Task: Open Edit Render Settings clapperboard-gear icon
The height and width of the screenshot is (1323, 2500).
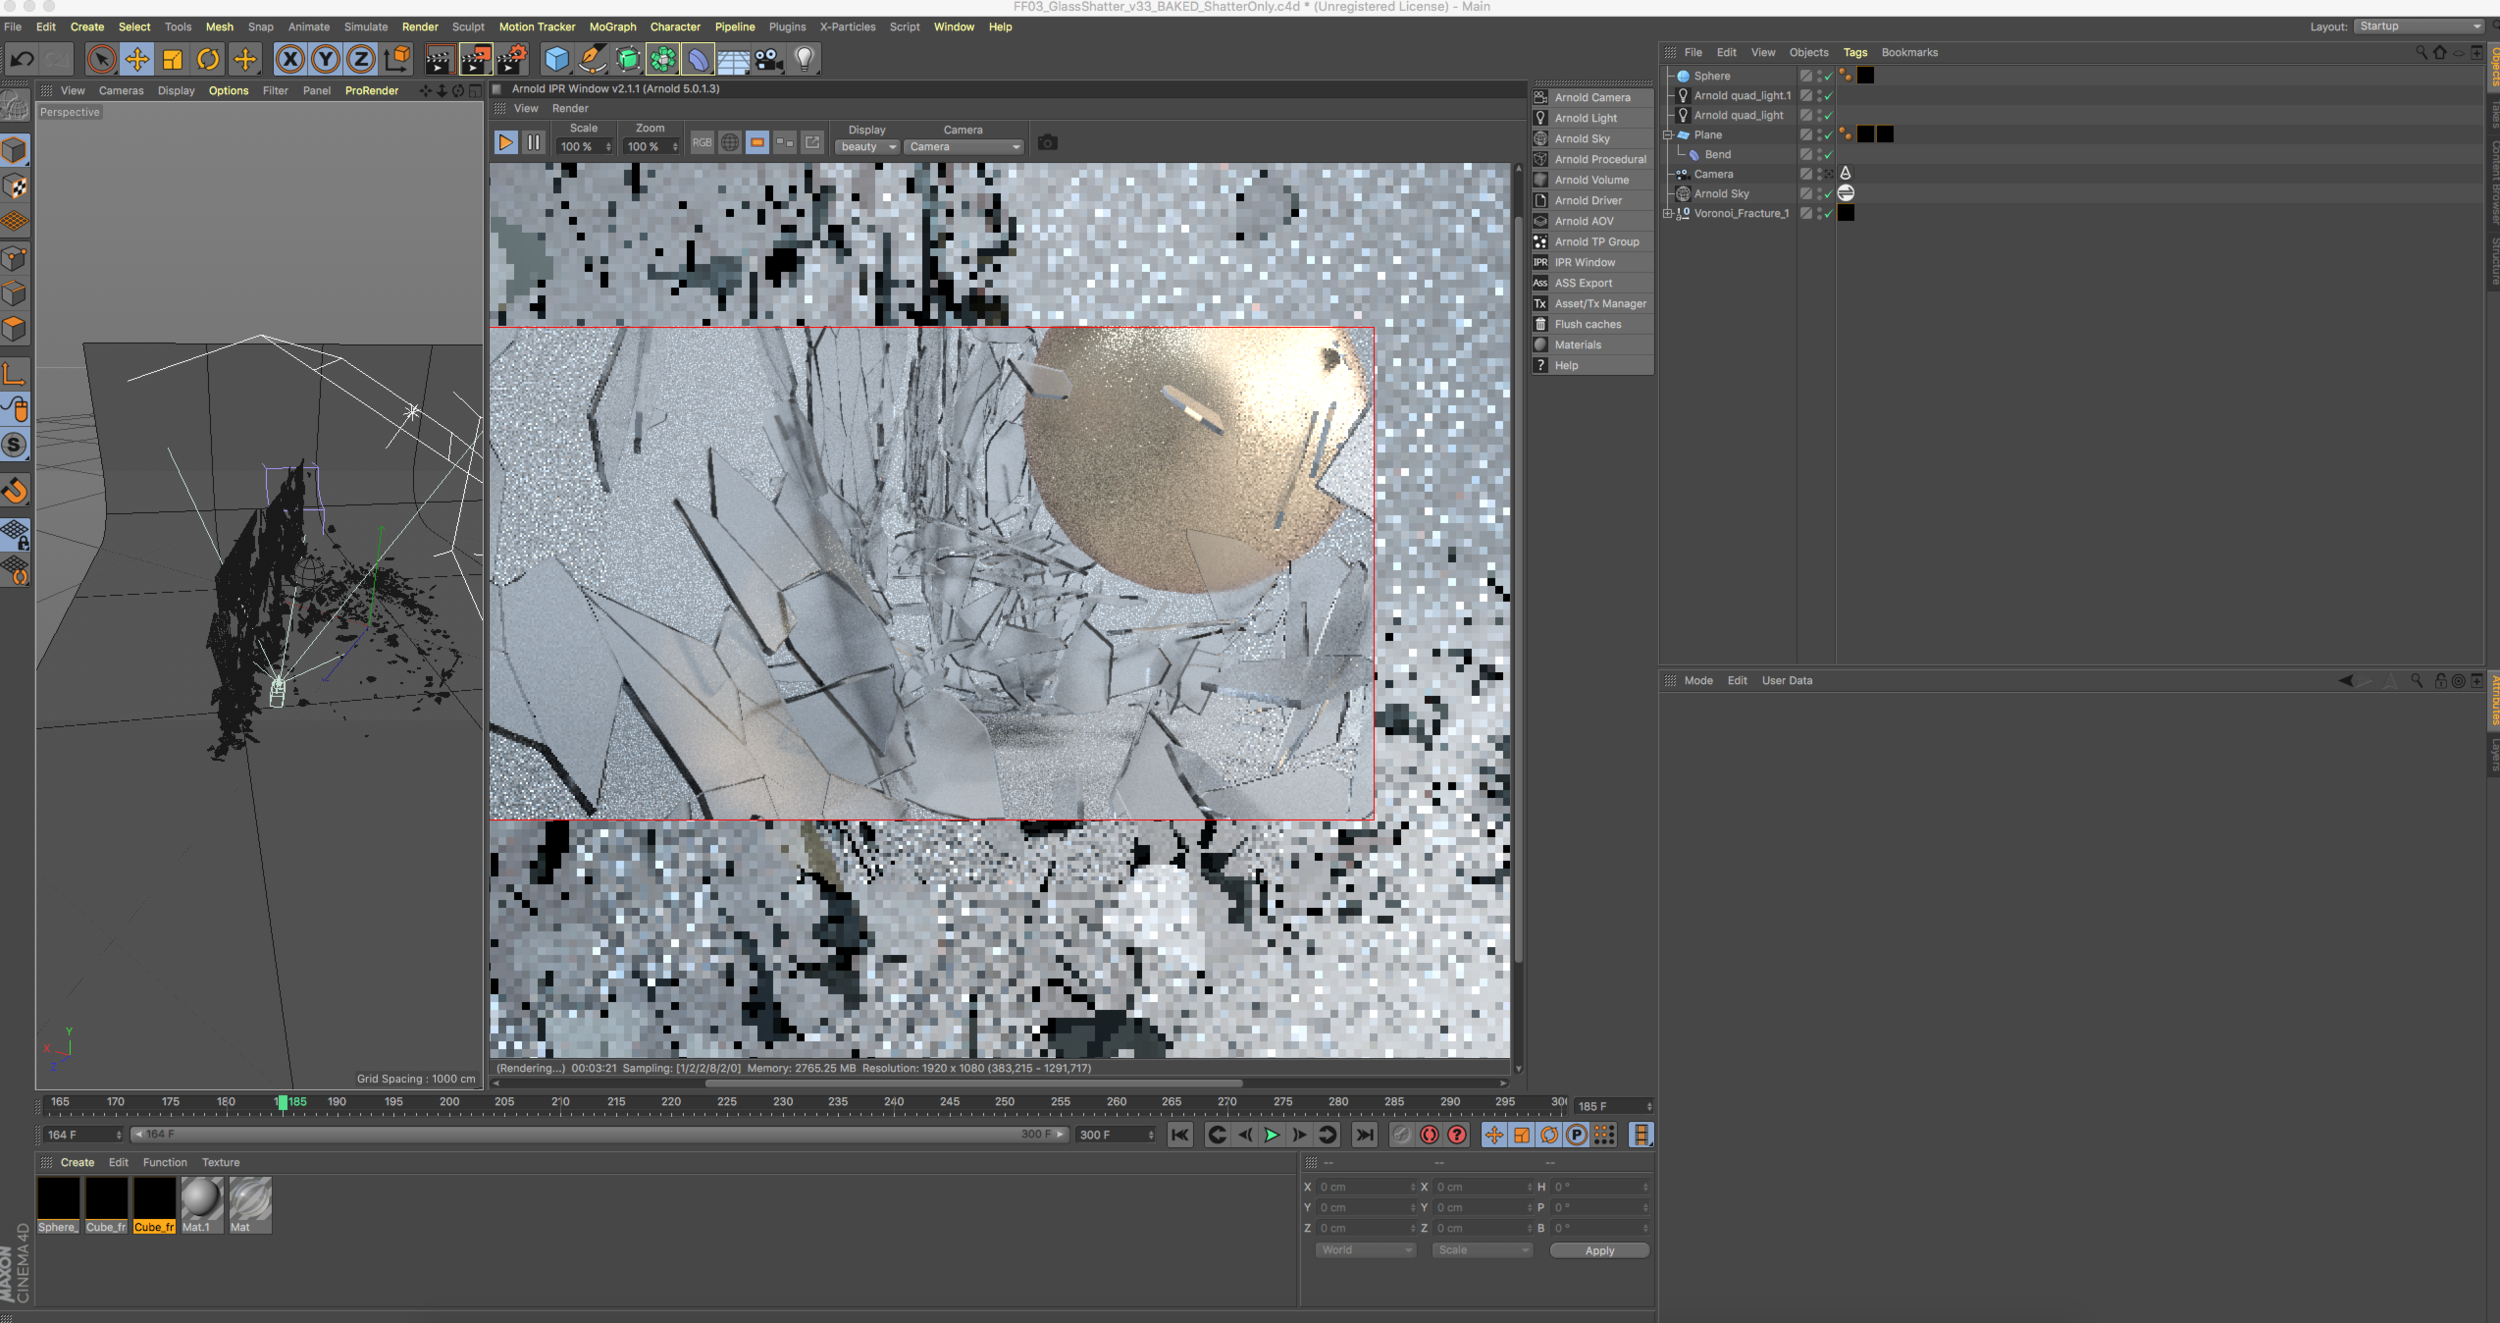Action: click(x=512, y=60)
